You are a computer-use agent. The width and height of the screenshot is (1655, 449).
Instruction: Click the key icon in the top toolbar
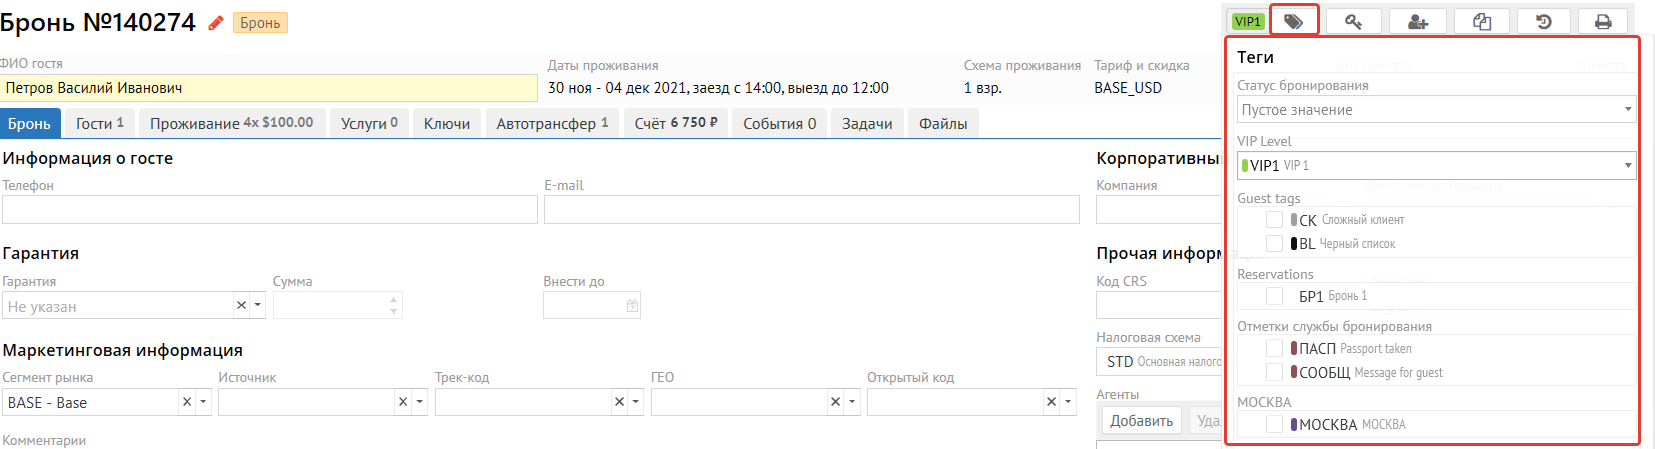[1353, 21]
